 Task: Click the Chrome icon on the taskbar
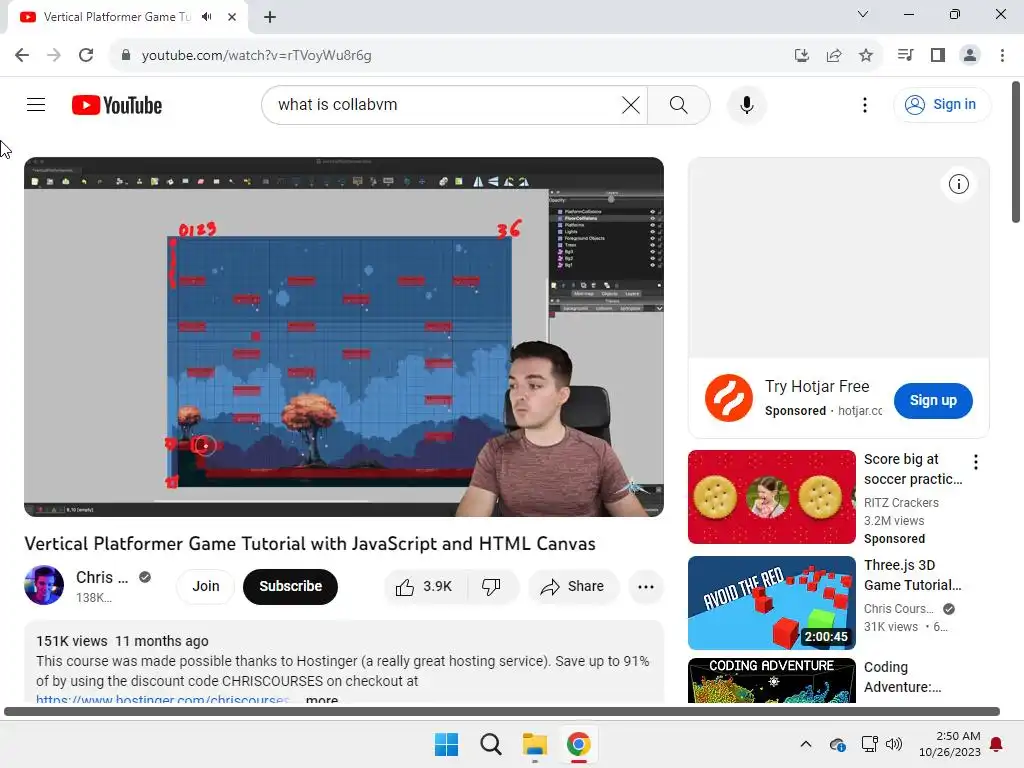(x=578, y=744)
